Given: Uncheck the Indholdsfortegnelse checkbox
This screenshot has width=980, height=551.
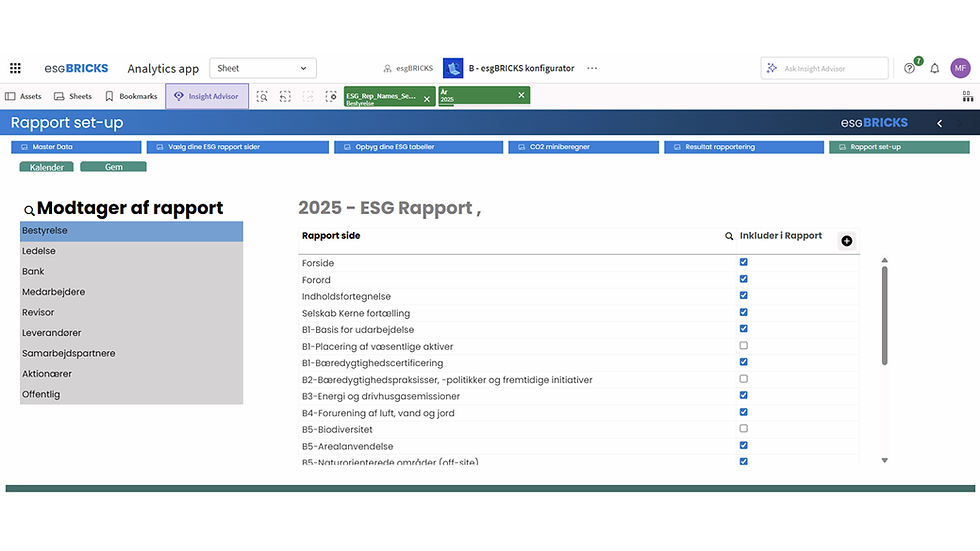Looking at the screenshot, I should [x=744, y=295].
